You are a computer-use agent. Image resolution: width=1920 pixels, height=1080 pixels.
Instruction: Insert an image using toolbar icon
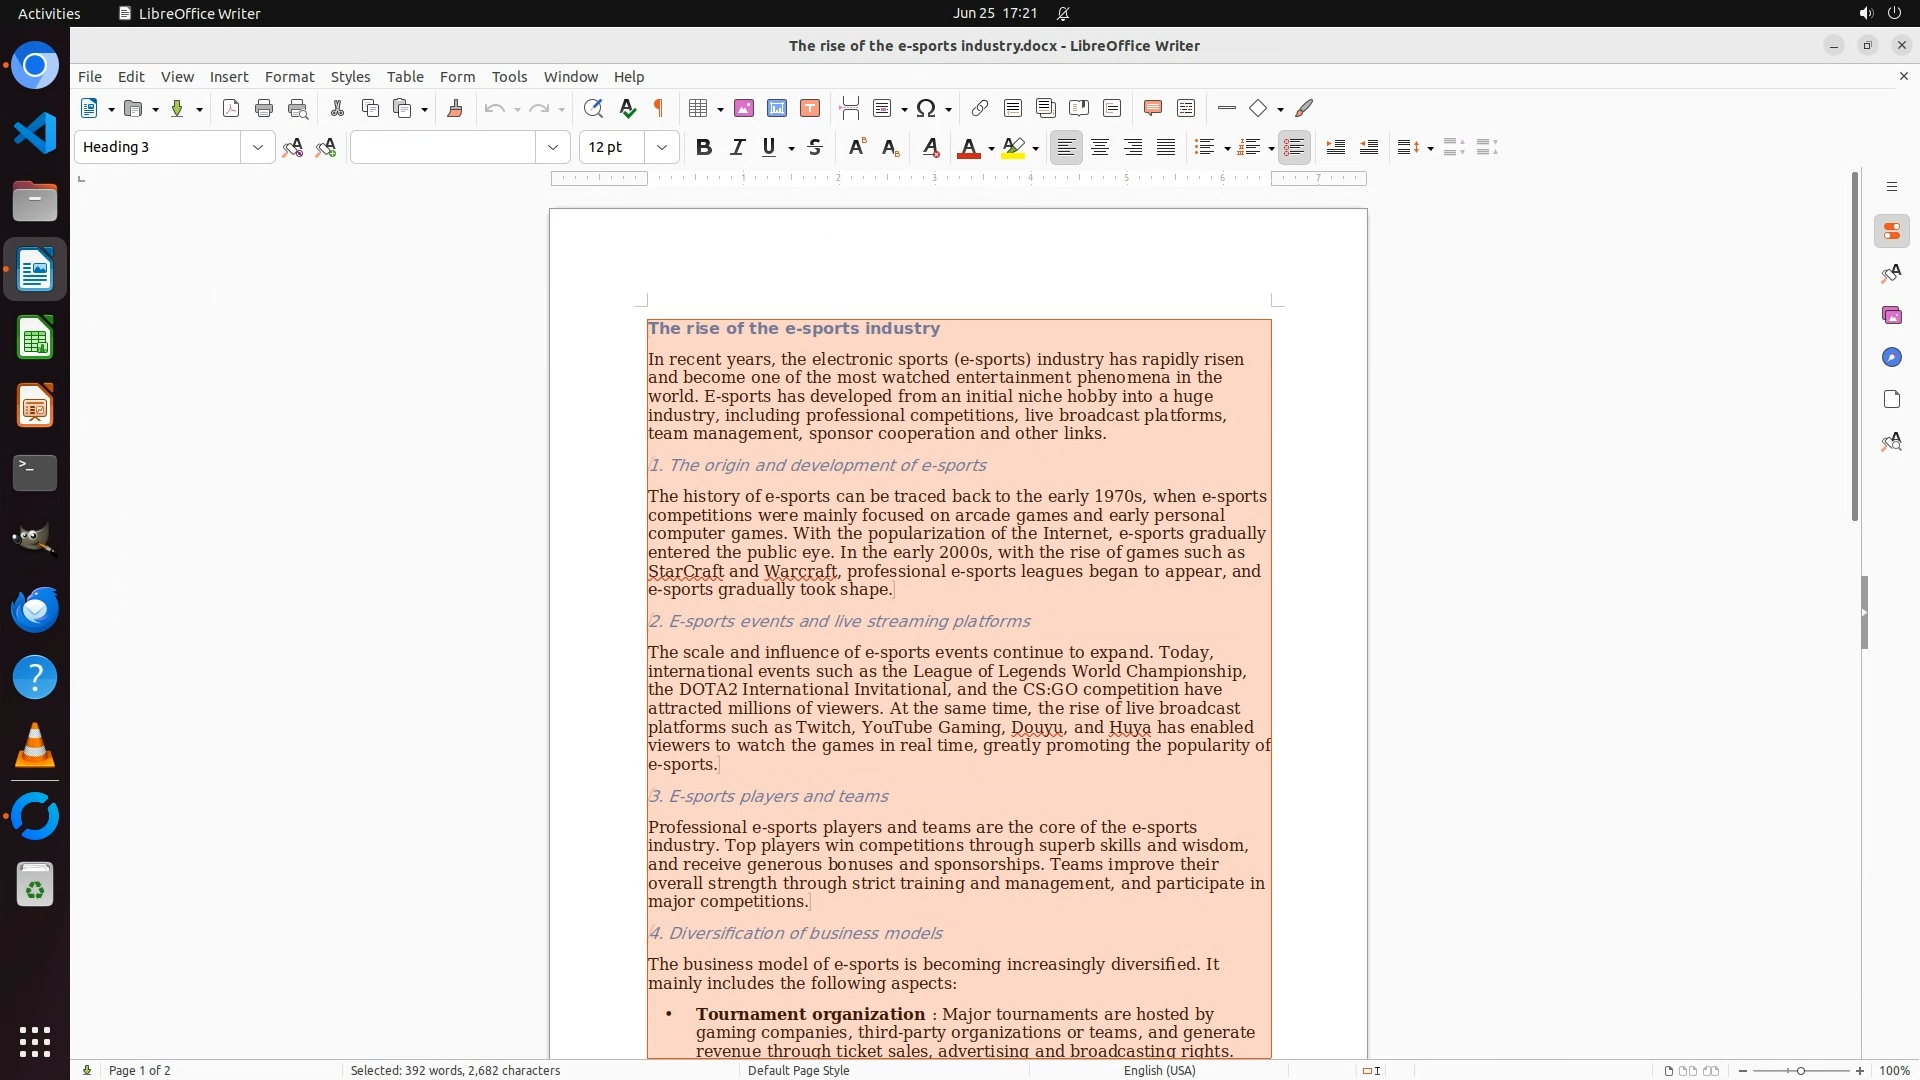click(x=744, y=109)
